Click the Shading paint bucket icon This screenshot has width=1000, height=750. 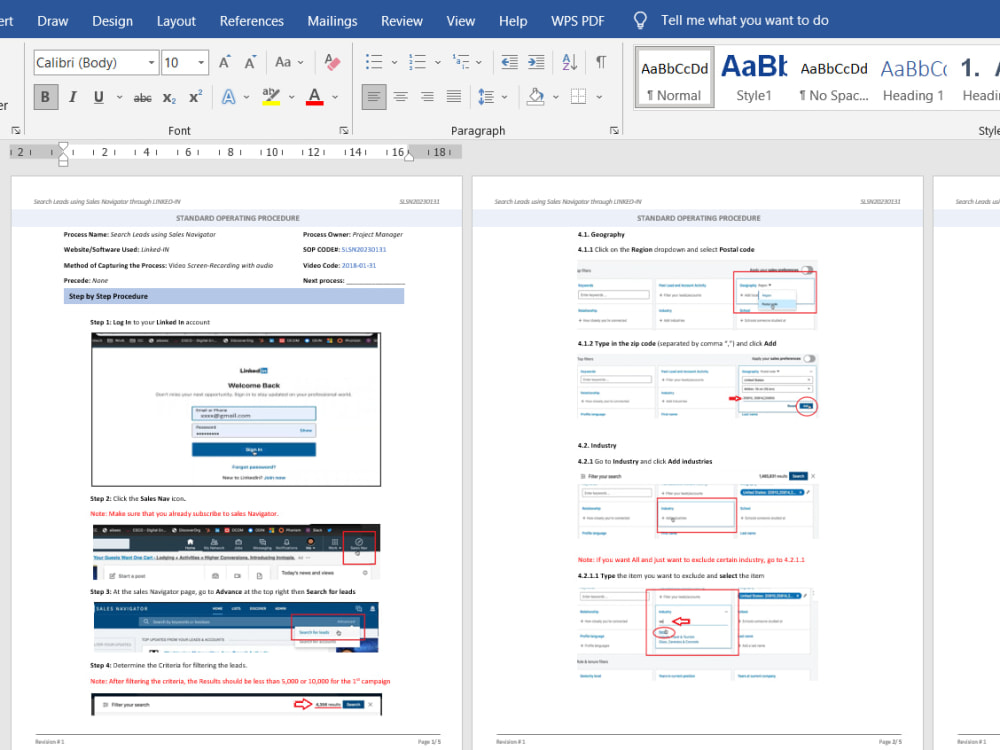click(x=536, y=97)
